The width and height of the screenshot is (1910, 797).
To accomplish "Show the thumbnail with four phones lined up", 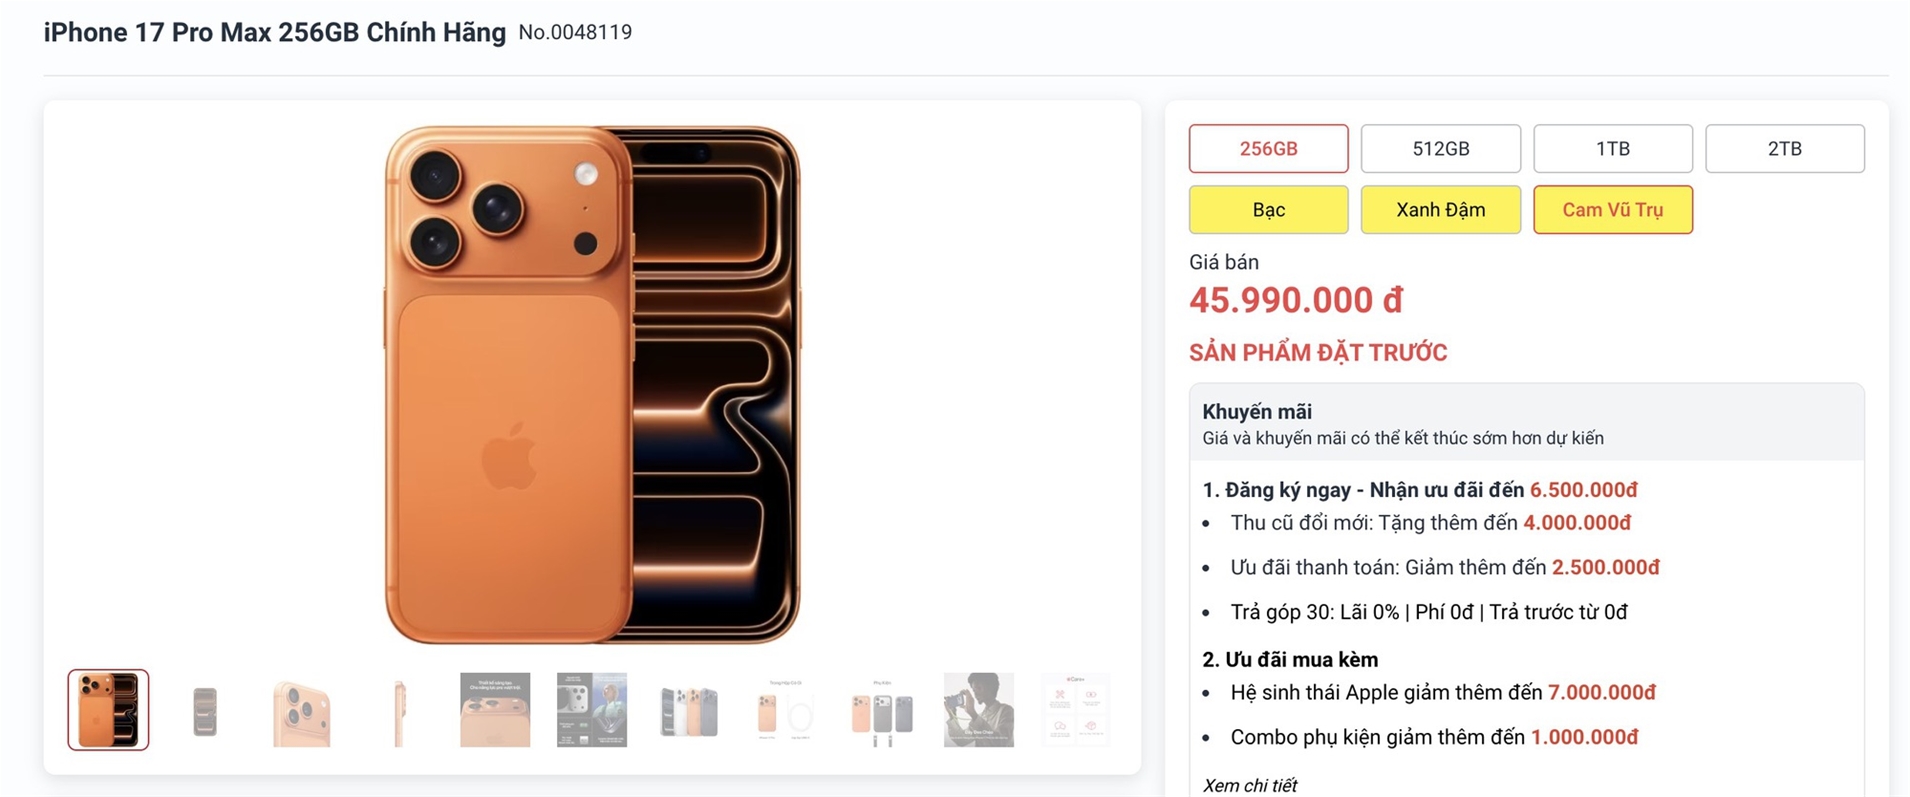I will coord(689,711).
